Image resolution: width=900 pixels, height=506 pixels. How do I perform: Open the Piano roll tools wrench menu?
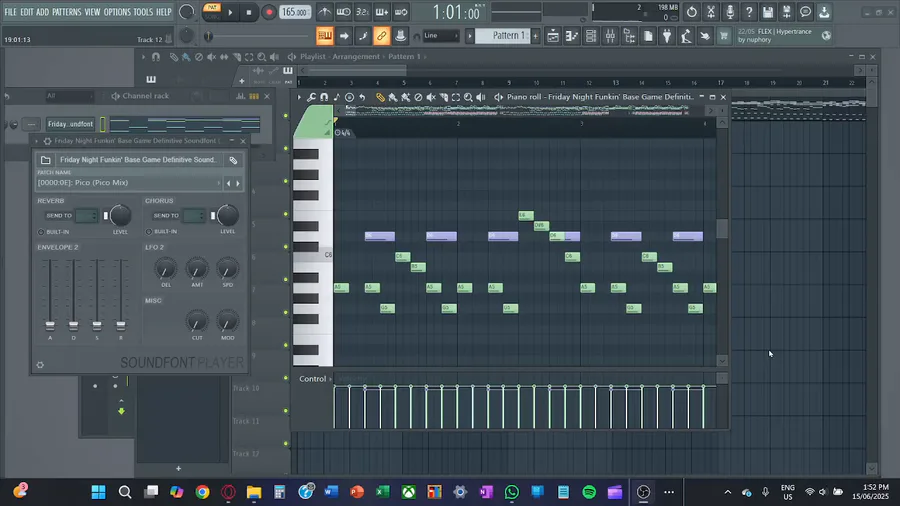311,98
